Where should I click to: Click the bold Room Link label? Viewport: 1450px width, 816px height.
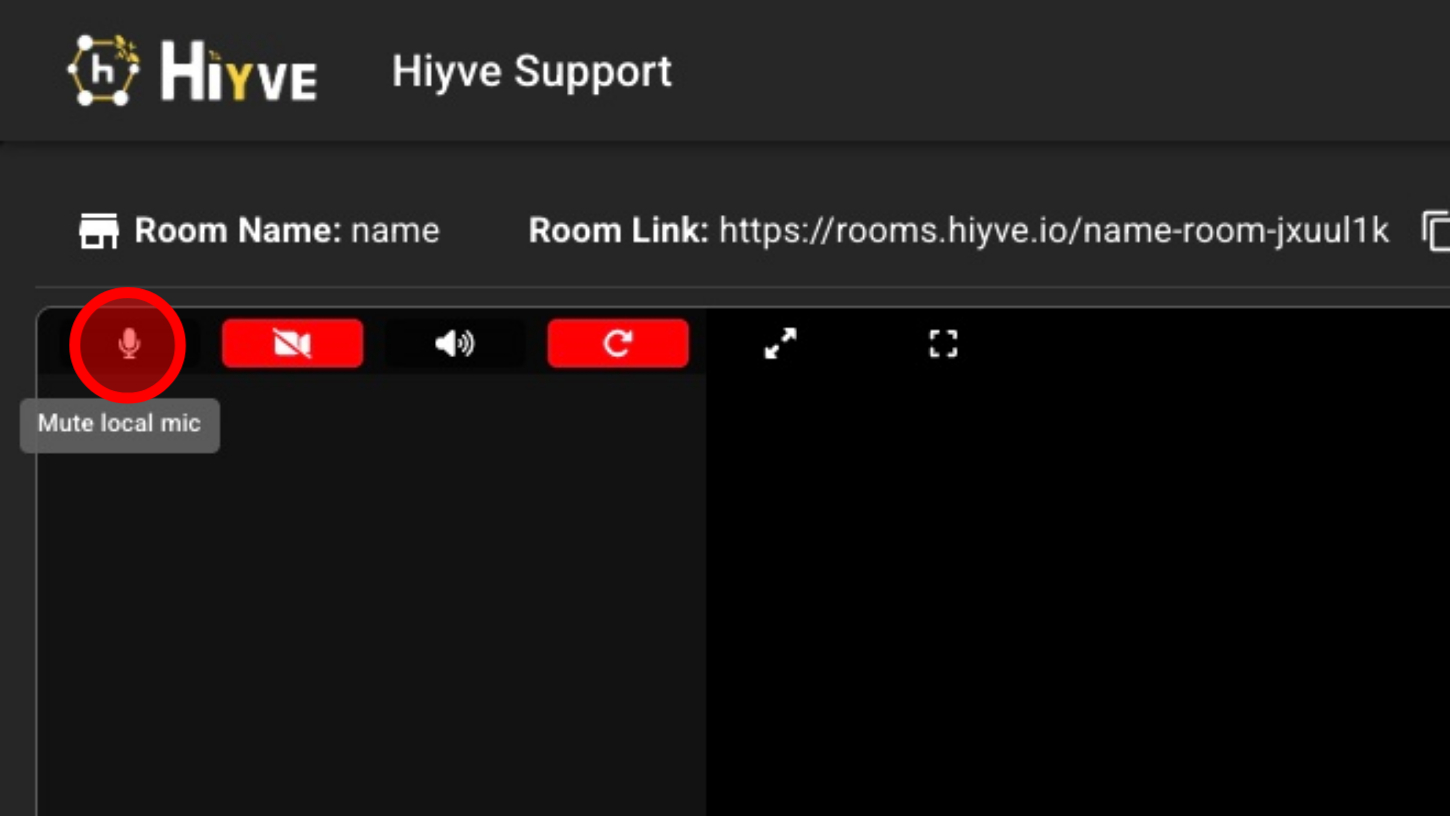tap(619, 231)
